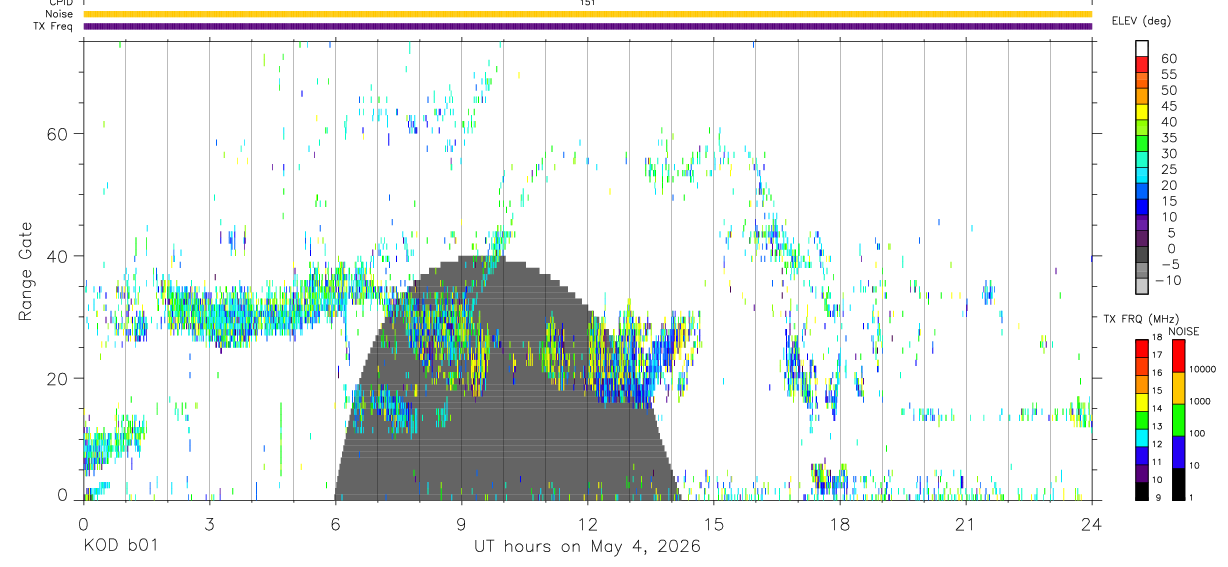This screenshot has height=567, width=1228.
Task: Click the "Range Gate" y-axis label
Action: [x=26, y=271]
